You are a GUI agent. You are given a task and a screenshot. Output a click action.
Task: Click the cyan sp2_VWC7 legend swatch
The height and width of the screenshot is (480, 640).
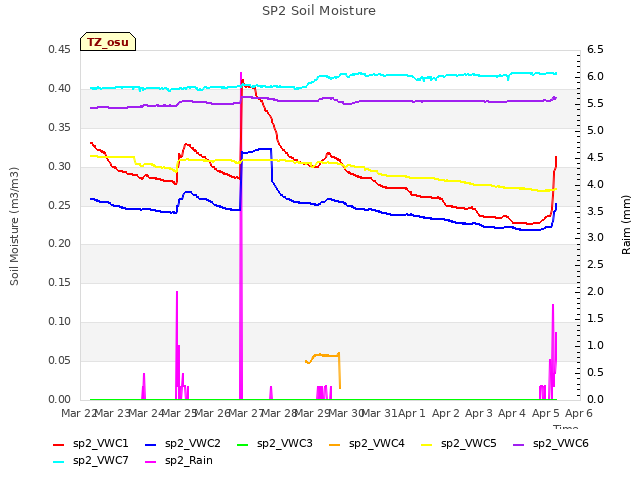point(59,462)
